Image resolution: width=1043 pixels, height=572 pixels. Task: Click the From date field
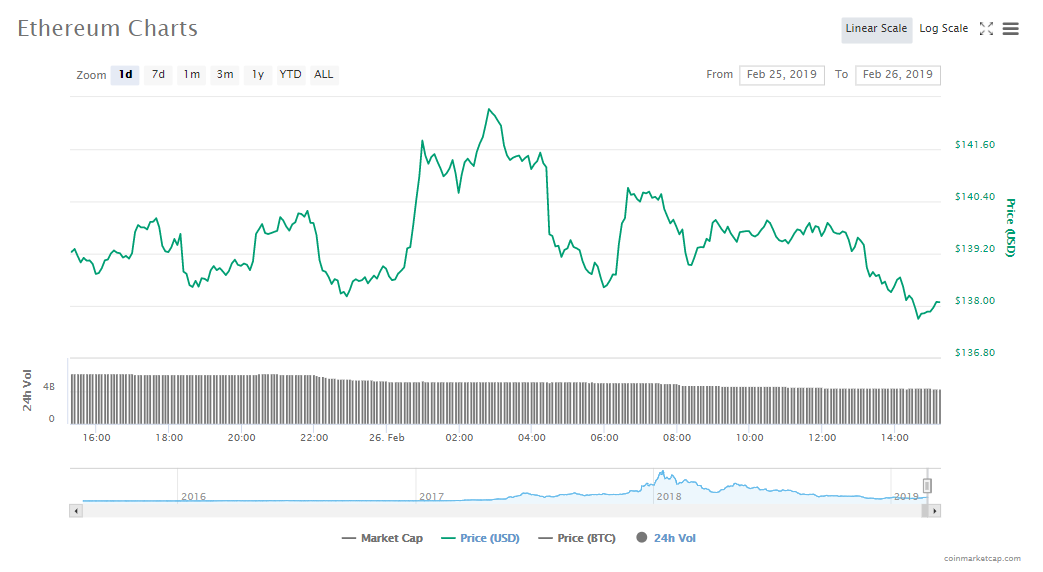pos(781,75)
